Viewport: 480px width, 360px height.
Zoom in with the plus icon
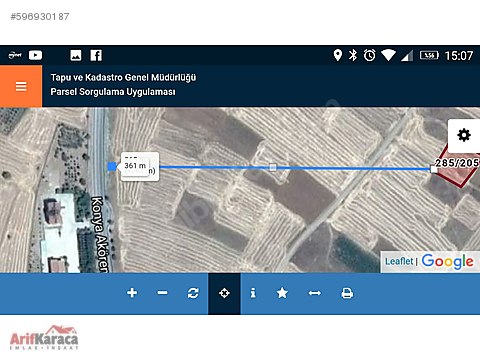pyautogui.click(x=132, y=293)
